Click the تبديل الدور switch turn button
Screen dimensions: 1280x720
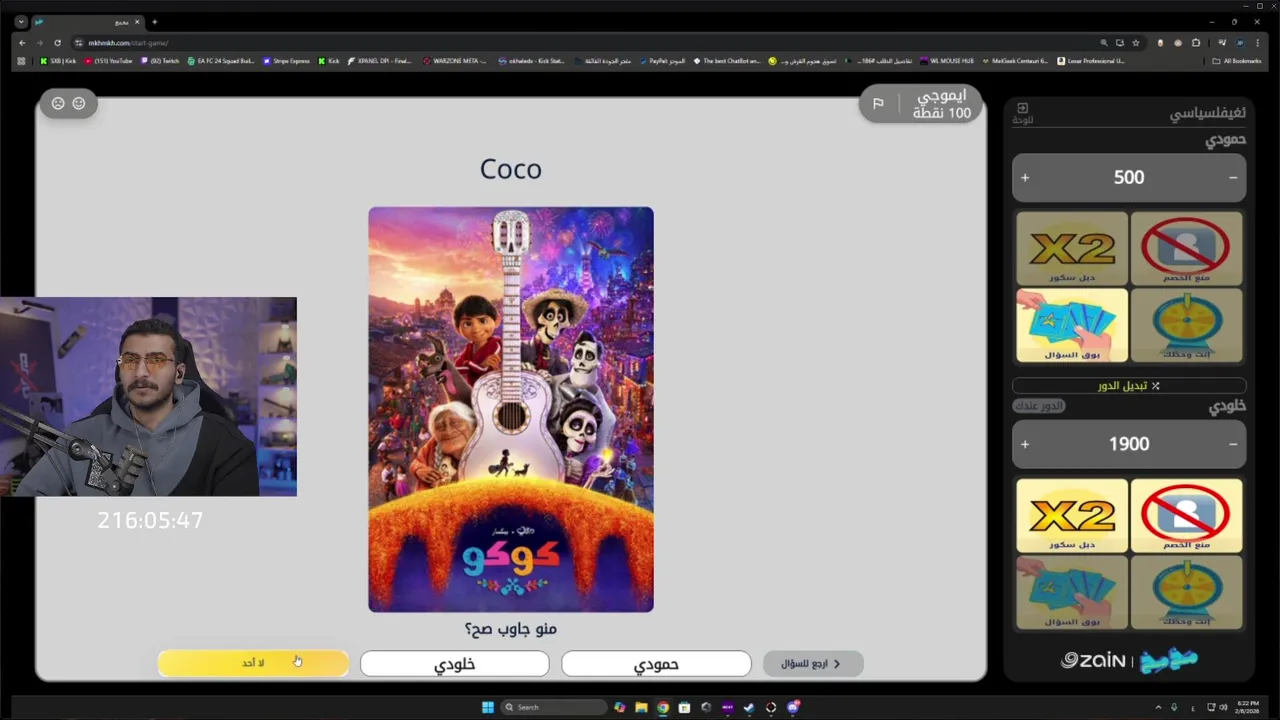1129,385
